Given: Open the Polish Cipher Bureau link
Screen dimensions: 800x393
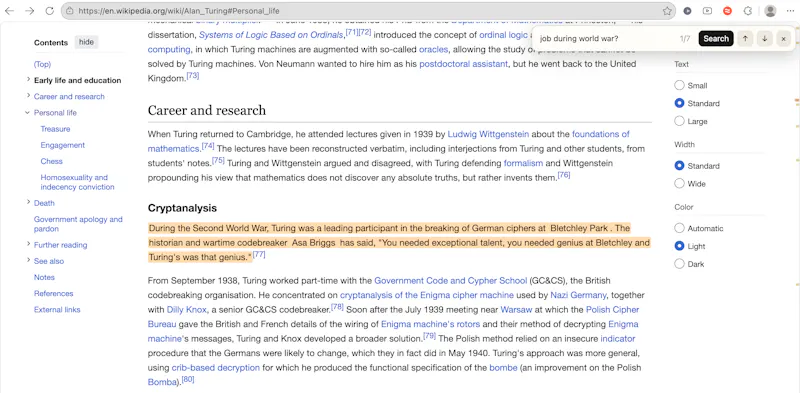Looking at the screenshot, I should pyautogui.click(x=393, y=317).
